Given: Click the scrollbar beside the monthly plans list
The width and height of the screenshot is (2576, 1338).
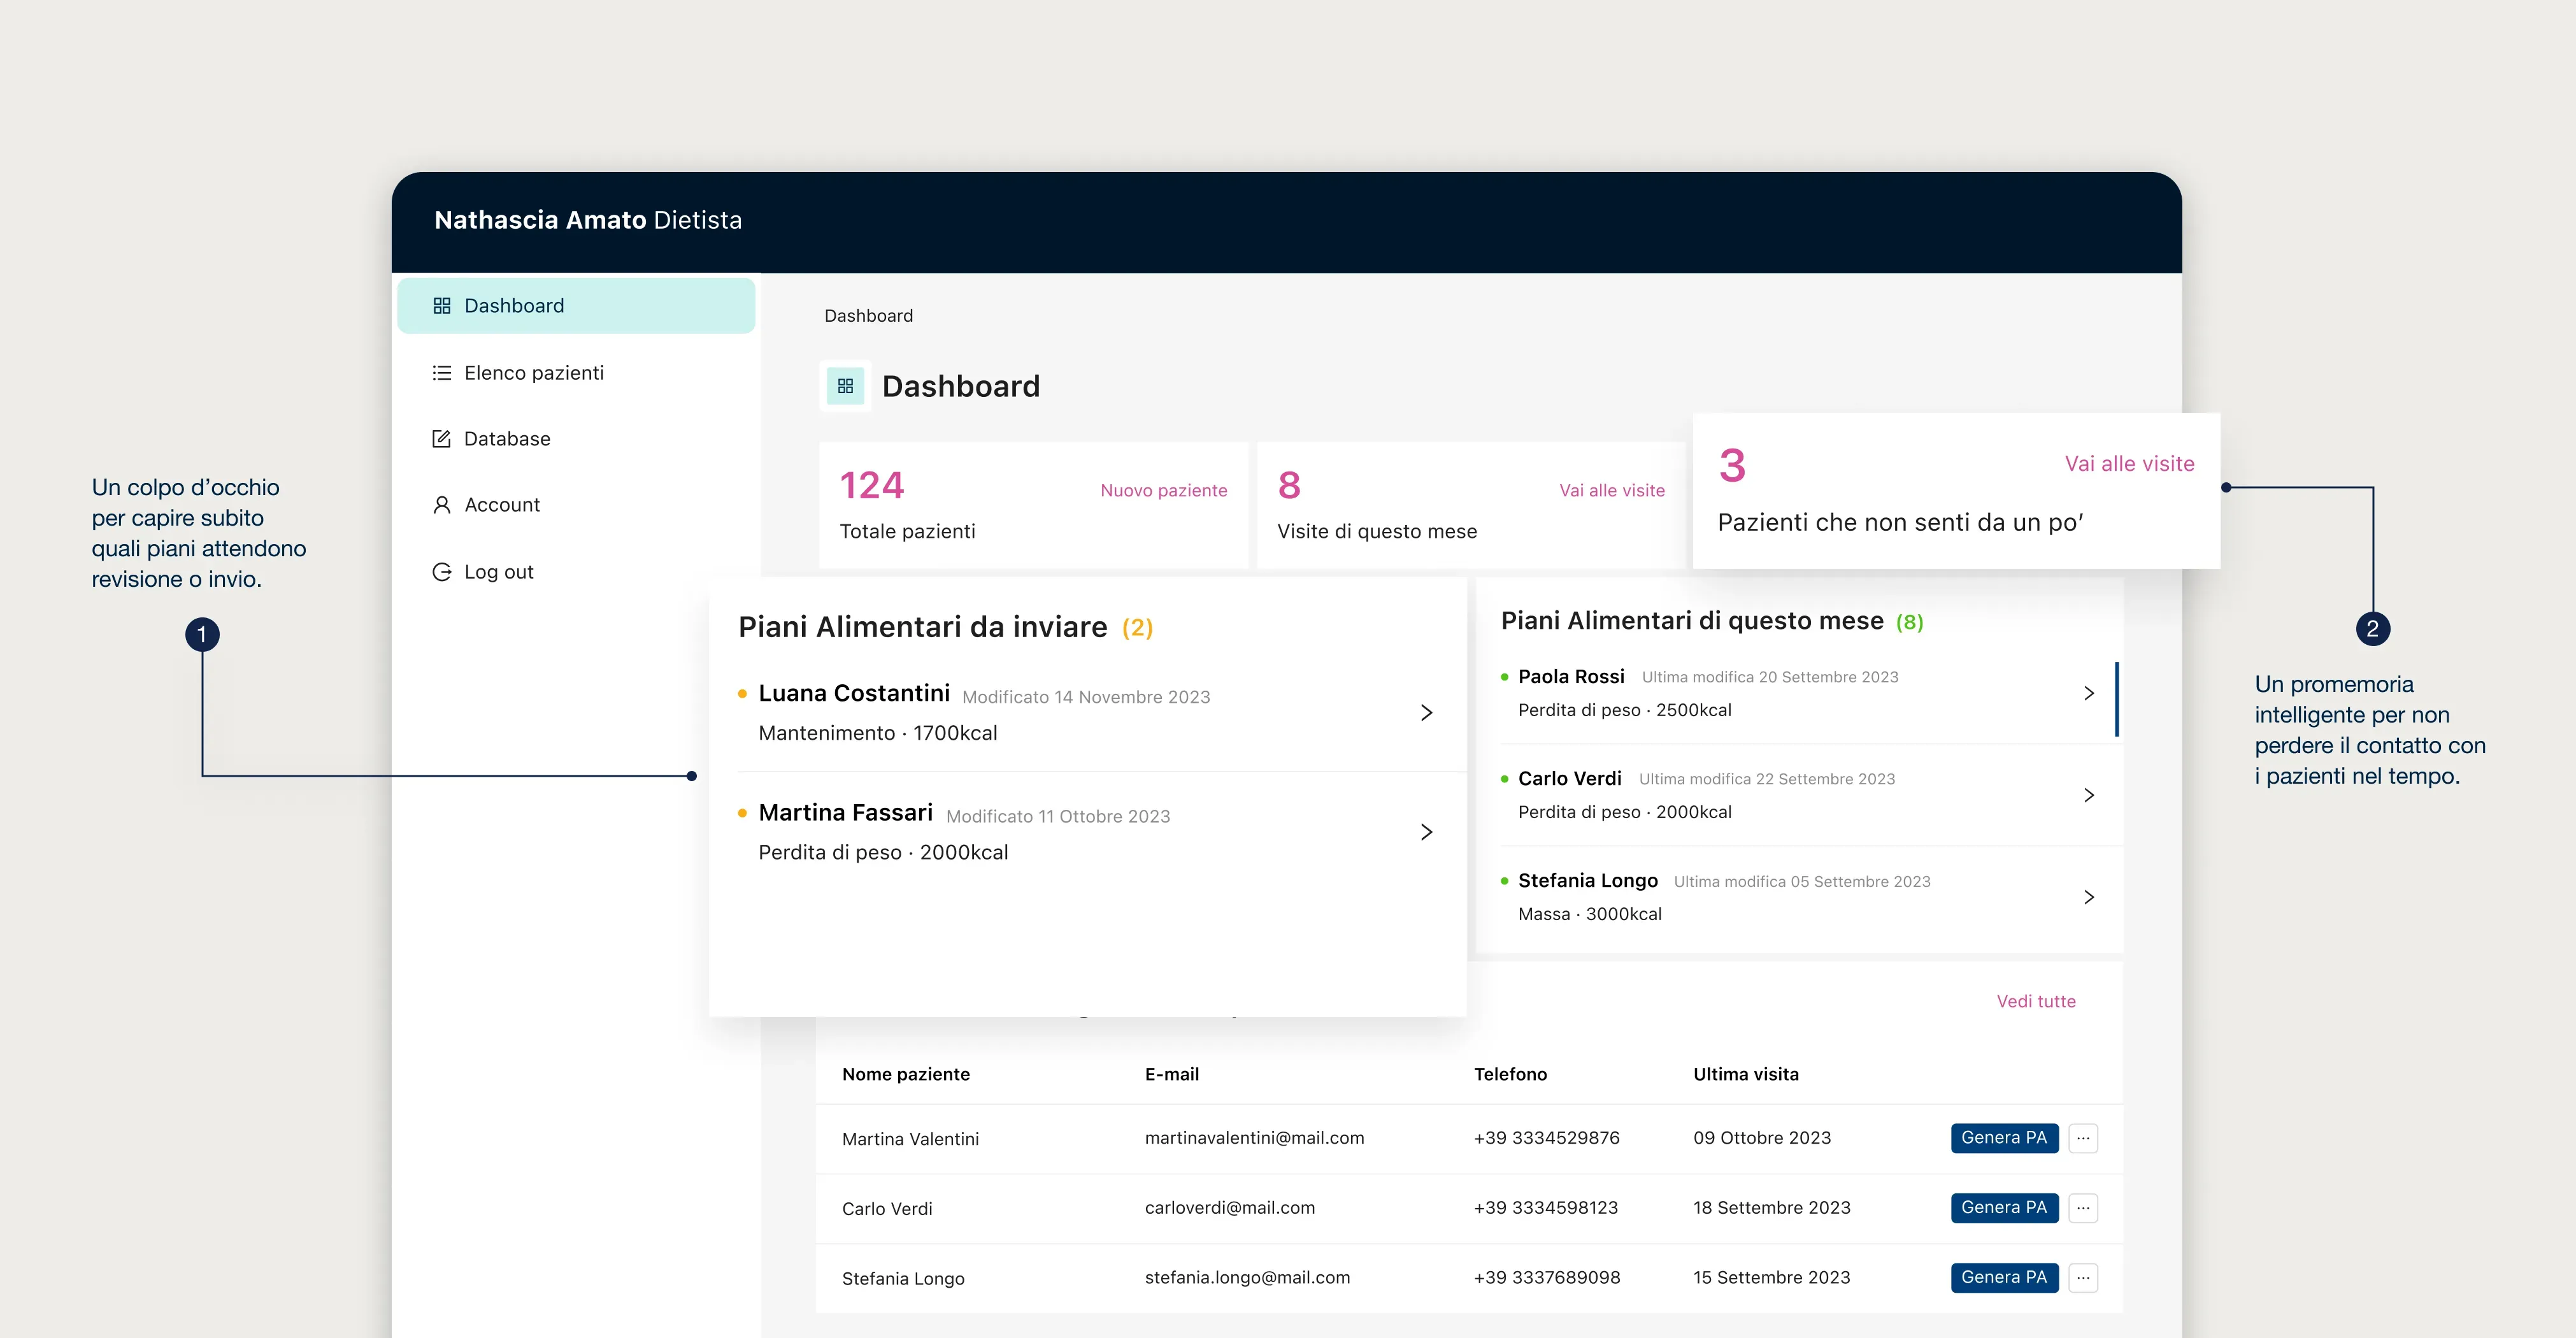Looking at the screenshot, I should [x=2117, y=699].
